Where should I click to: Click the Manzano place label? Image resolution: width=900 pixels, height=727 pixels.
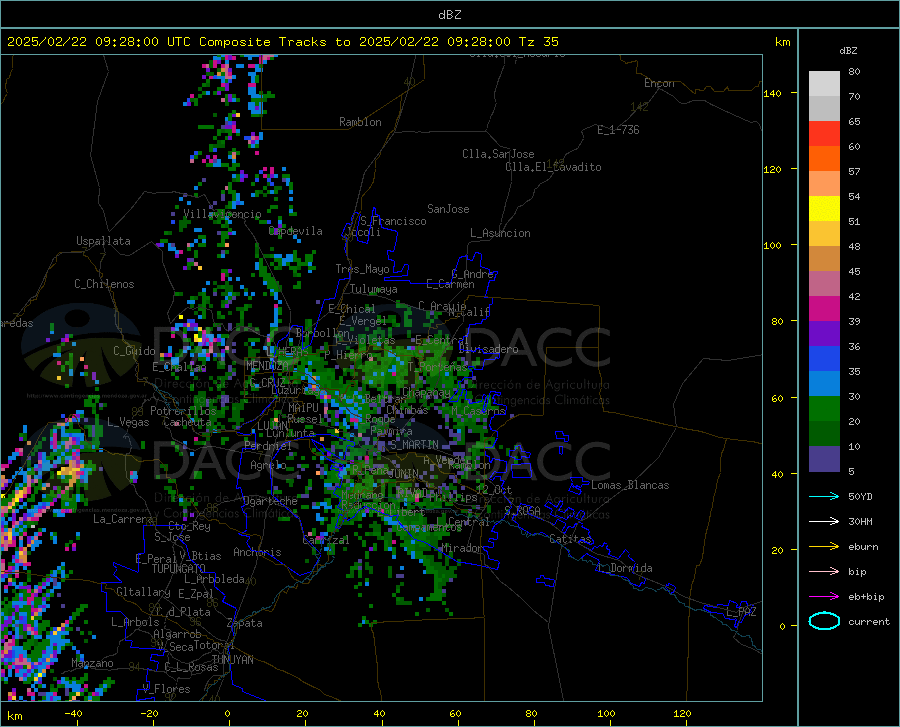coord(92,663)
